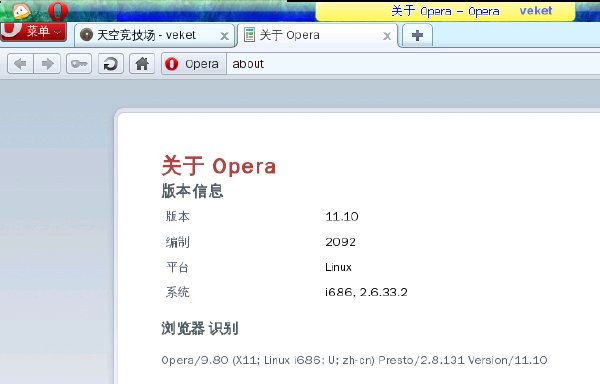Click the 浏览器 识别 section heading

[x=200, y=329]
